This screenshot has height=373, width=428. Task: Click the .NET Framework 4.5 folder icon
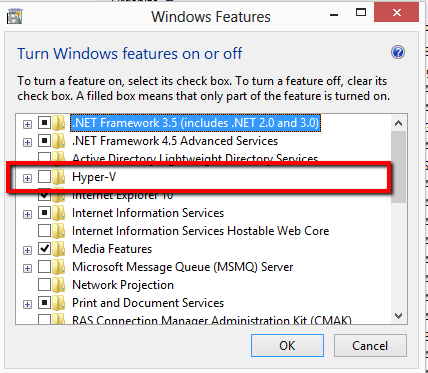coord(59,141)
